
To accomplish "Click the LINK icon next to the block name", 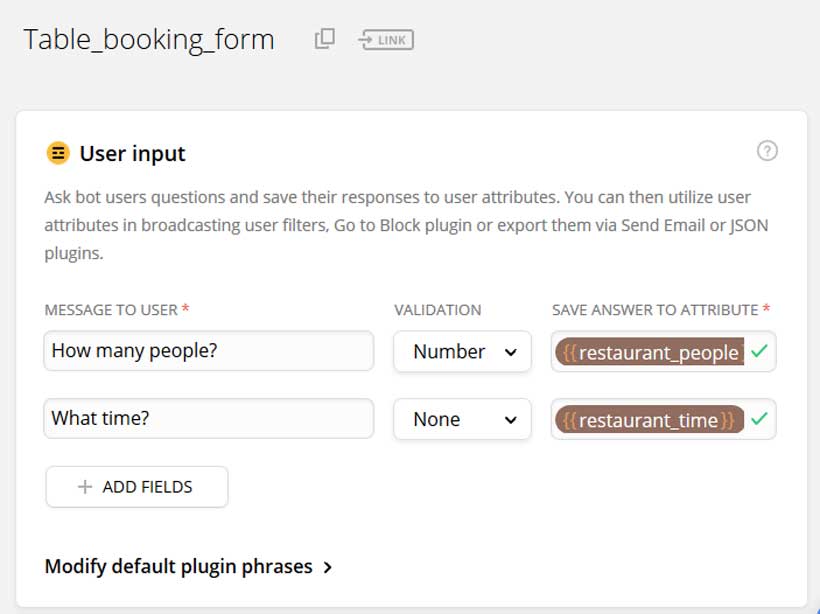I will (386, 40).
